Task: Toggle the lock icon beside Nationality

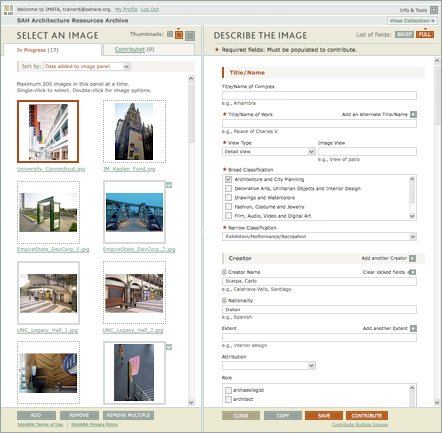Action: (x=224, y=300)
